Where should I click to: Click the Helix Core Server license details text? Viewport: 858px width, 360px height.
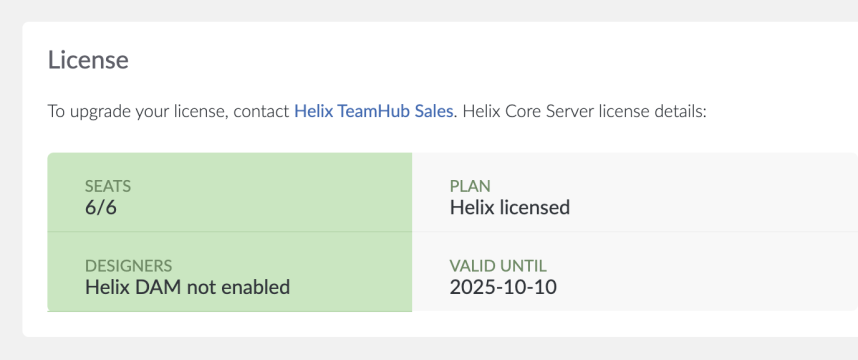pos(585,112)
